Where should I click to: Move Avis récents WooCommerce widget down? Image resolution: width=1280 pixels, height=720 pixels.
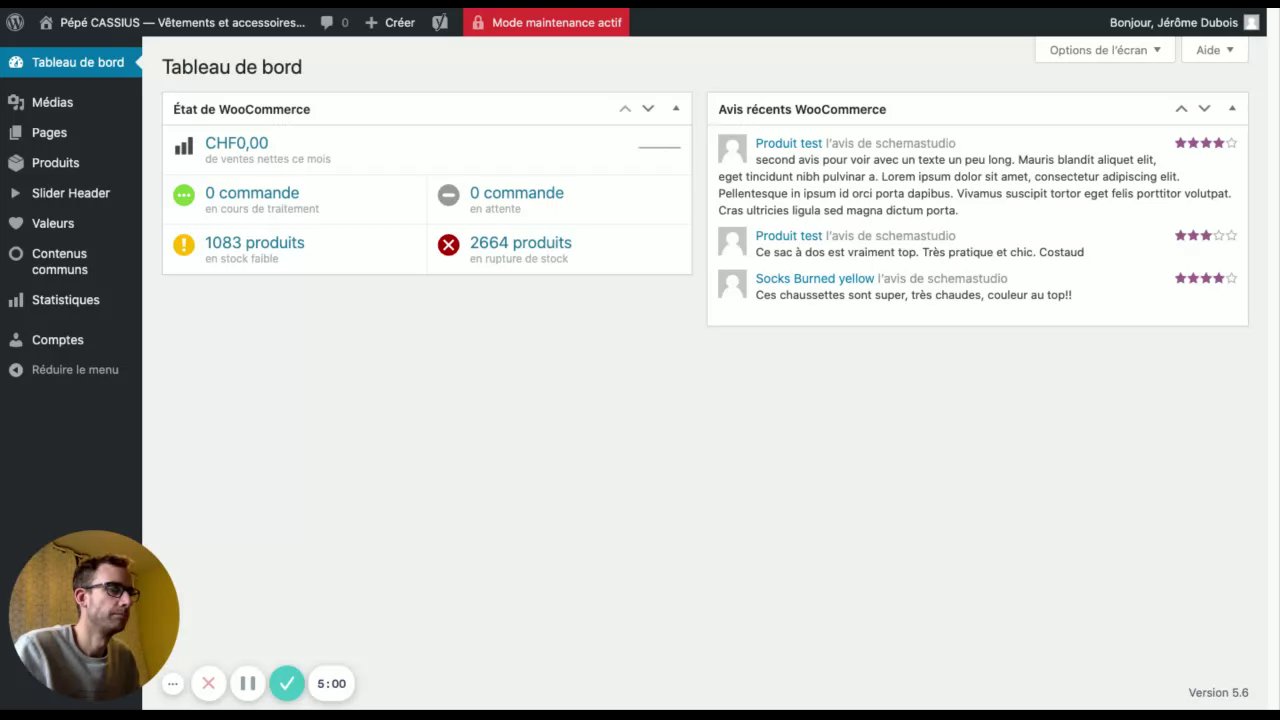pos(1204,109)
